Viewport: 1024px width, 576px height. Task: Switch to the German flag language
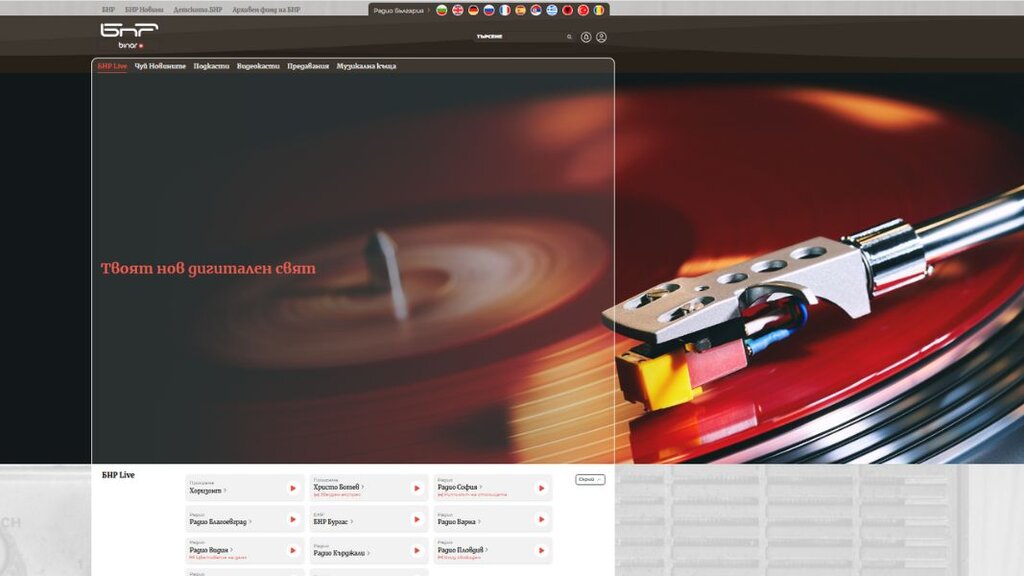point(473,10)
